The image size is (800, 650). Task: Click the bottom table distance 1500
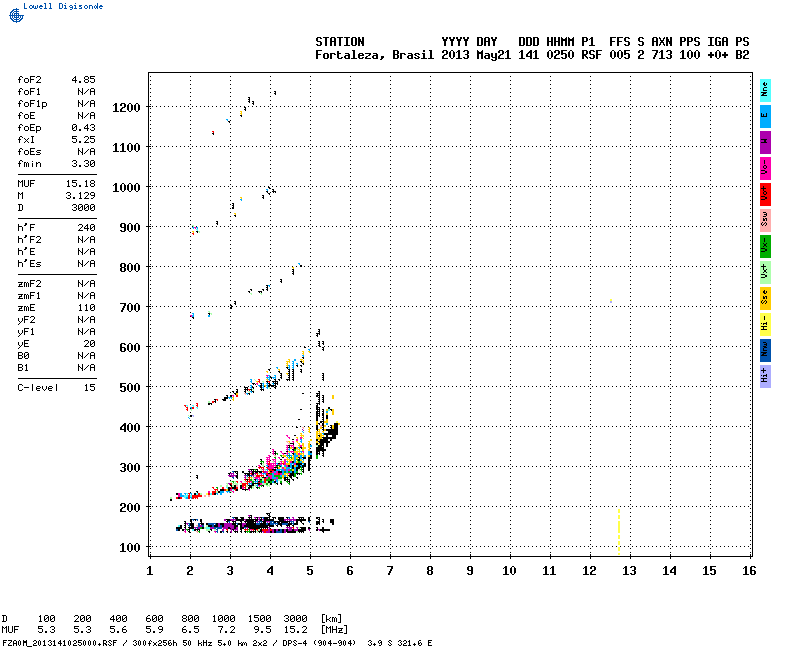(259, 619)
